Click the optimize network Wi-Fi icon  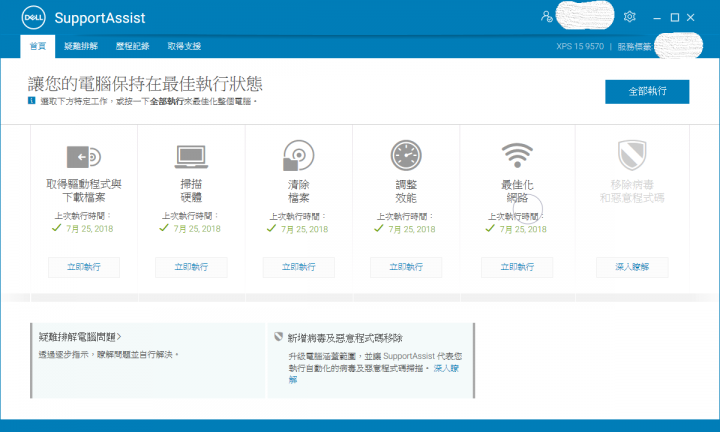517,155
